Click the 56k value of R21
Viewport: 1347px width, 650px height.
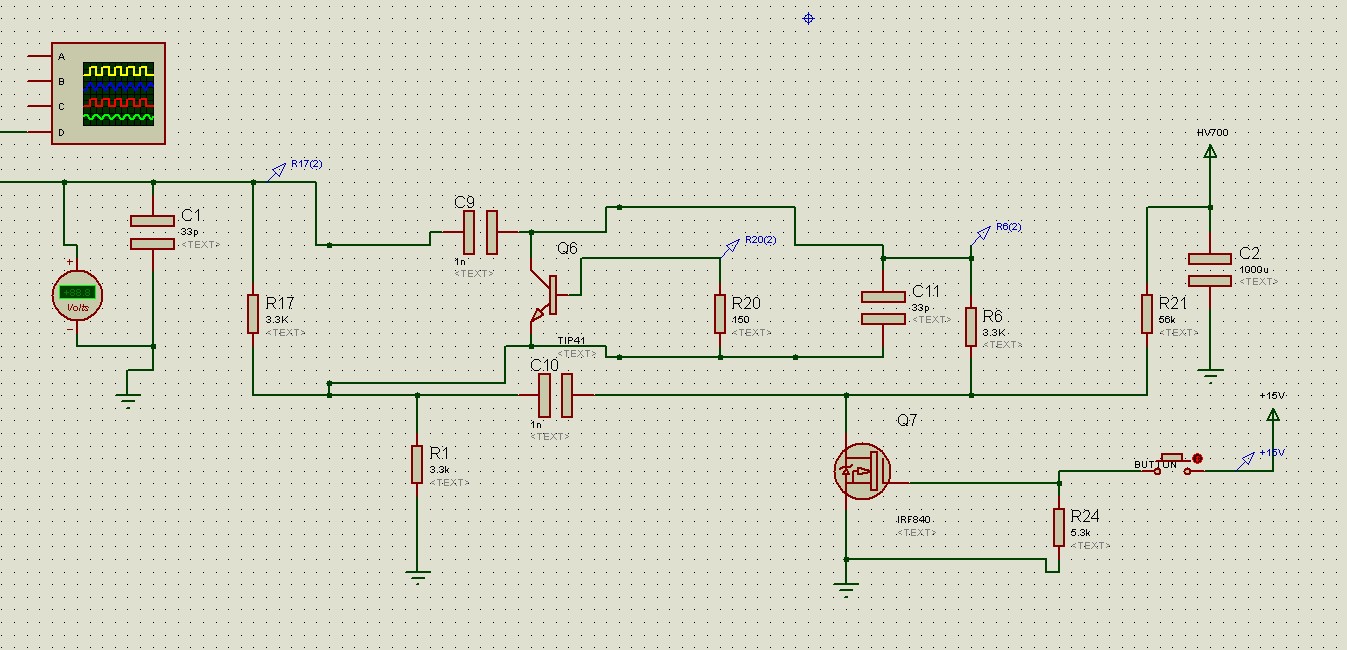[x=1167, y=320]
